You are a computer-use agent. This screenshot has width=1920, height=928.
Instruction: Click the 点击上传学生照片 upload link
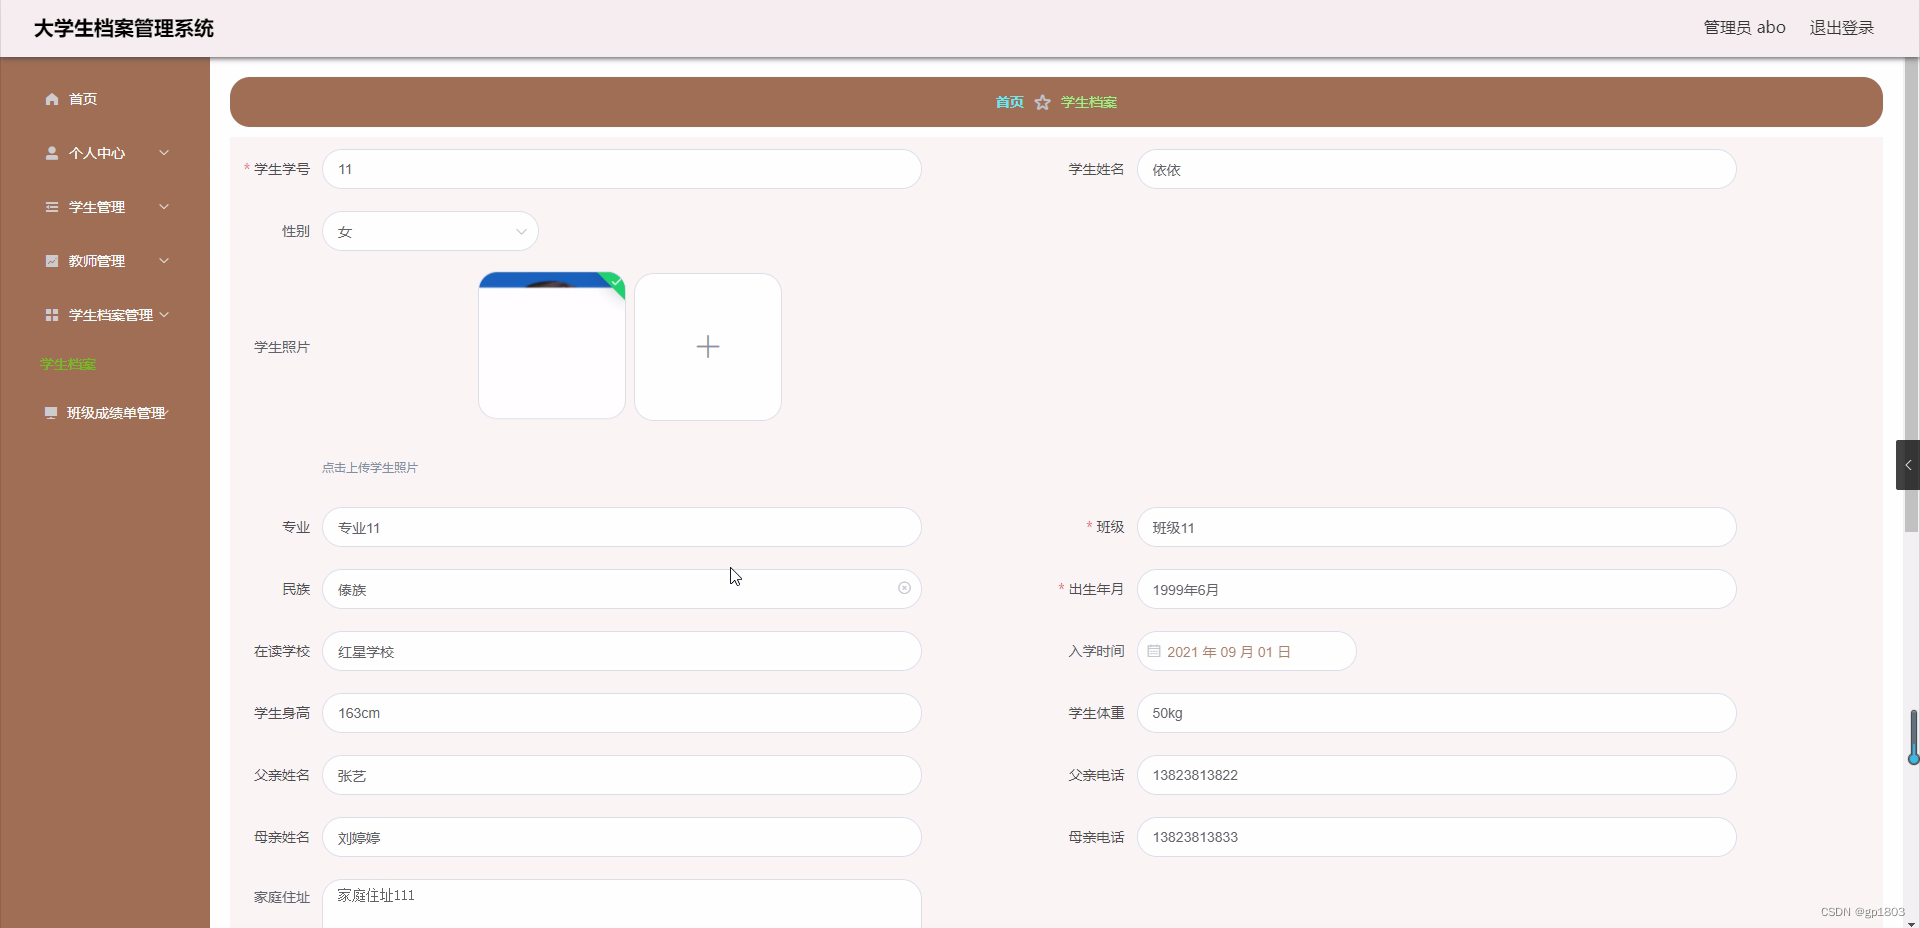pos(369,467)
